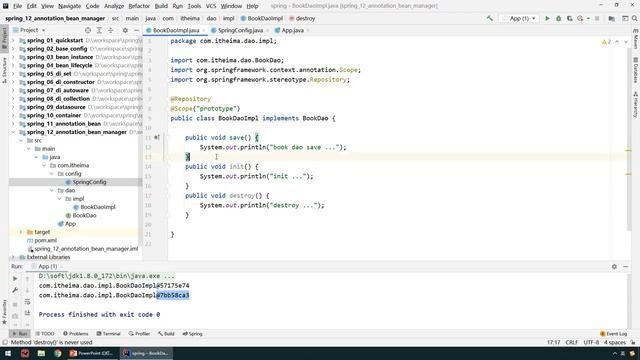Image resolution: width=640 pixels, height=360 pixels.
Task: Expand the target folder
Action: [x=21, y=232]
